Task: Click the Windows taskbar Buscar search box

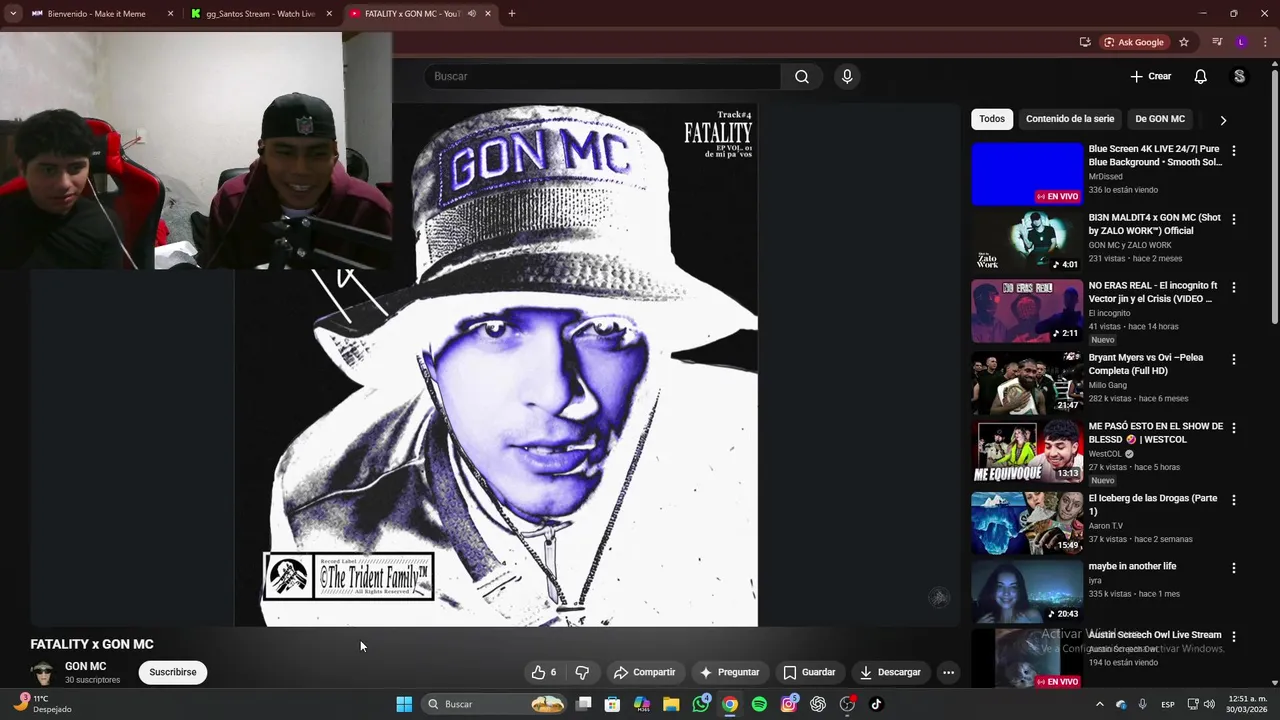Action: 495,704
